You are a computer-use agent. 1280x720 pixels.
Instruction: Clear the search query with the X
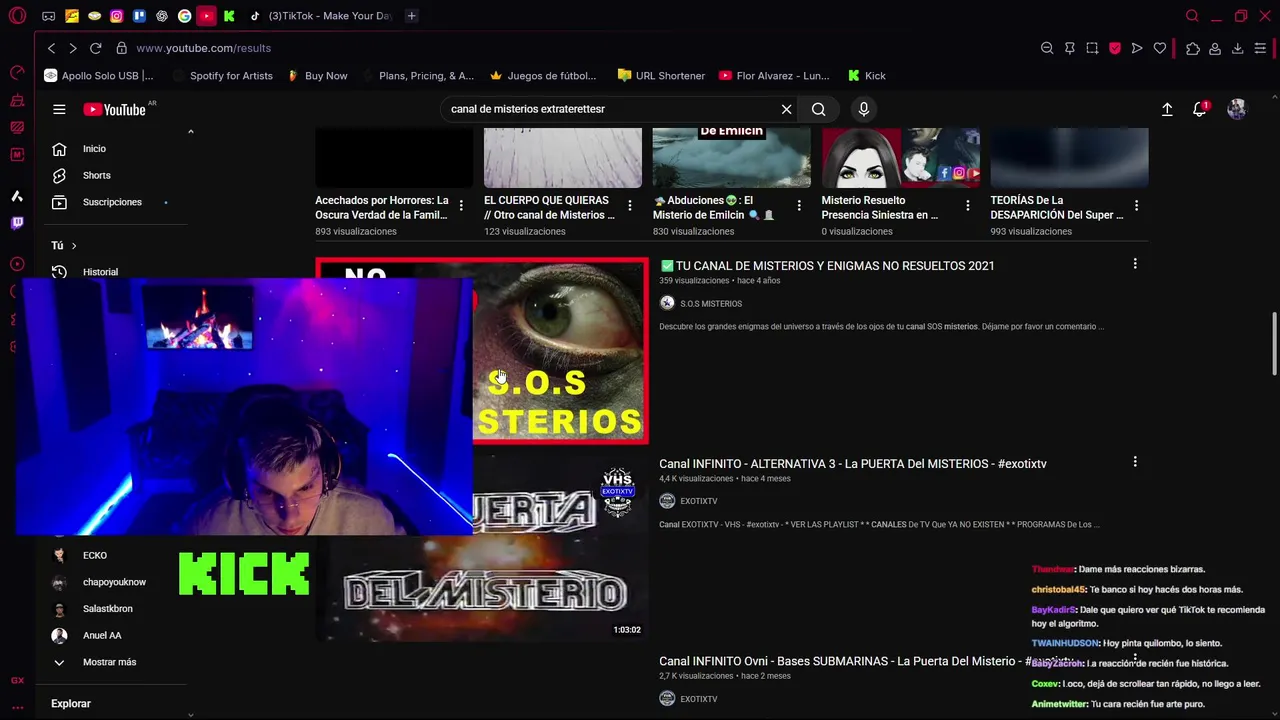[786, 109]
